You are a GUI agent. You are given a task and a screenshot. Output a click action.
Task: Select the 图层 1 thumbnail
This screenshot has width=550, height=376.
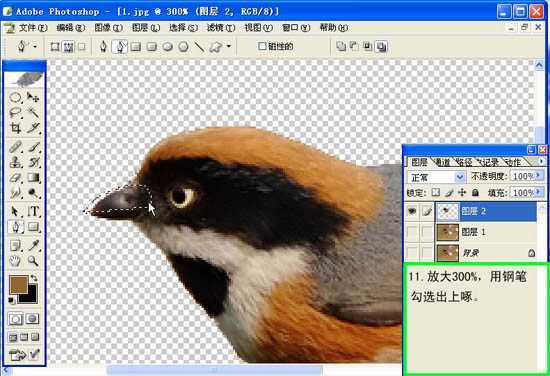click(x=447, y=232)
